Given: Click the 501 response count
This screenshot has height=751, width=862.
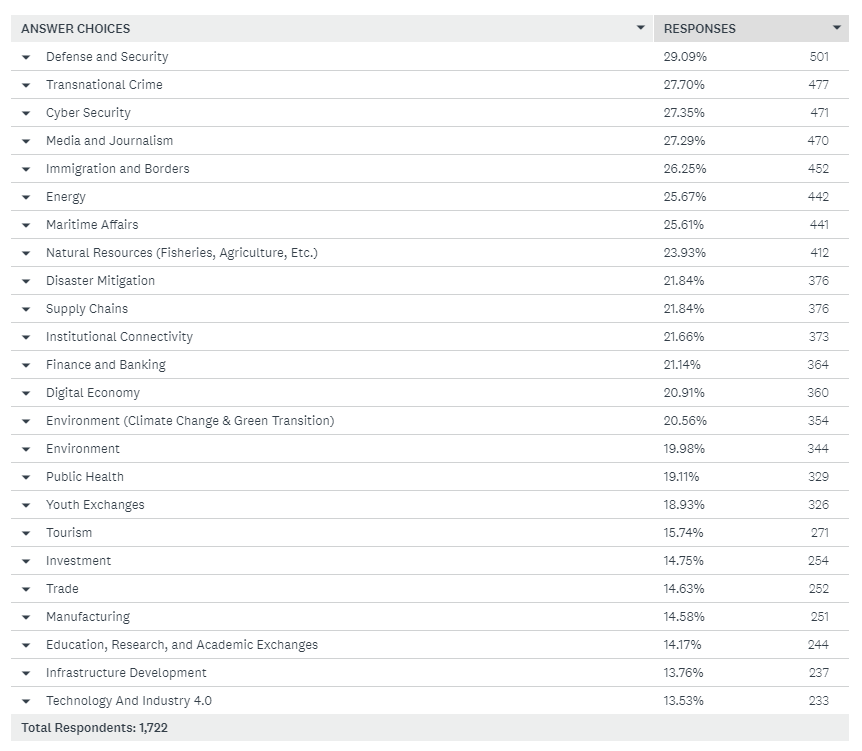Looking at the screenshot, I should [x=819, y=57].
